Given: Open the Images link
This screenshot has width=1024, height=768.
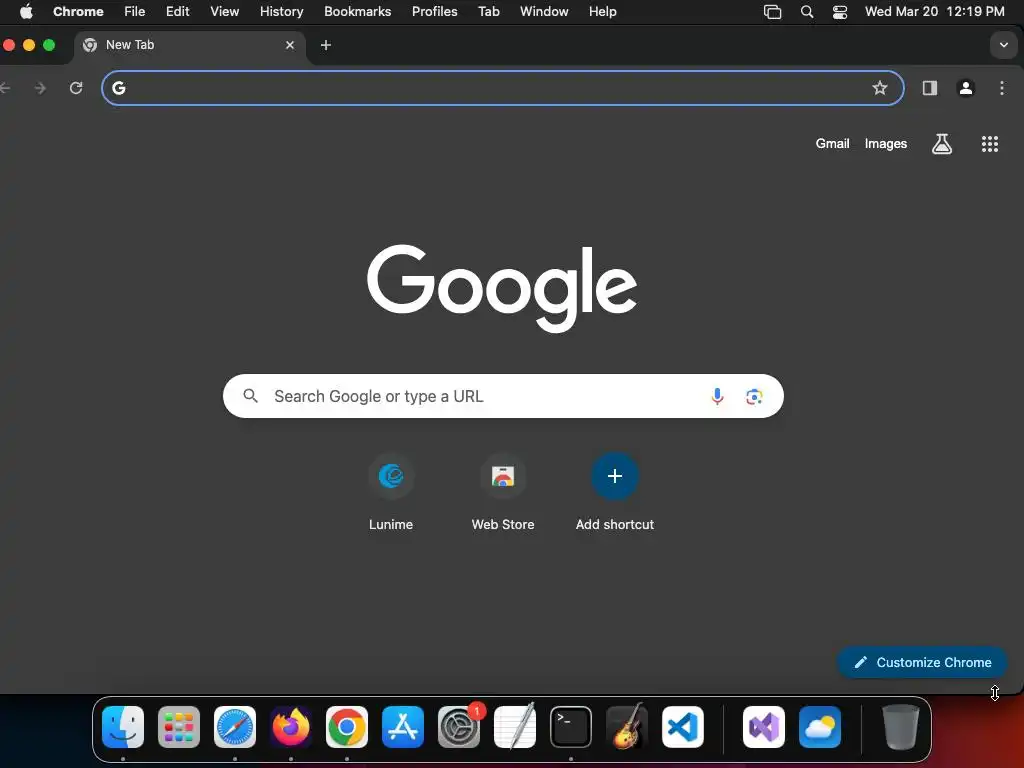Looking at the screenshot, I should coord(886,144).
